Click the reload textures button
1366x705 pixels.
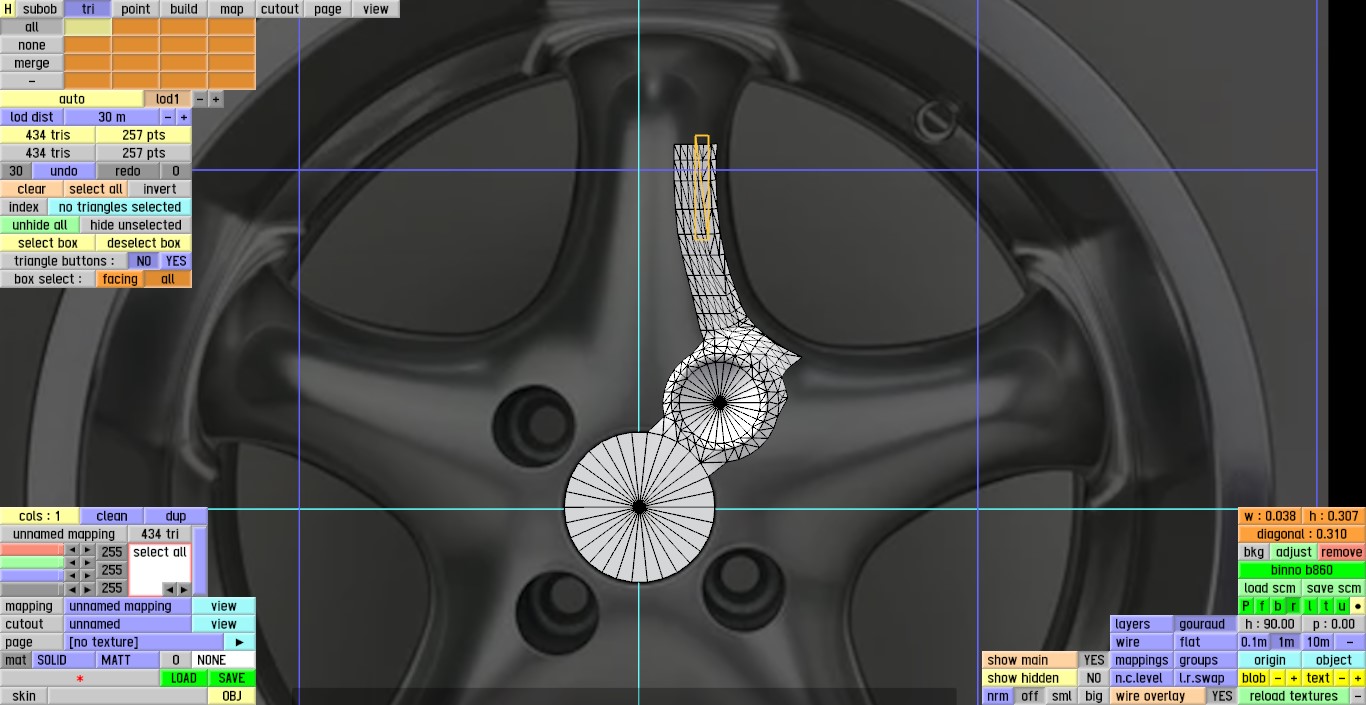coord(1294,696)
